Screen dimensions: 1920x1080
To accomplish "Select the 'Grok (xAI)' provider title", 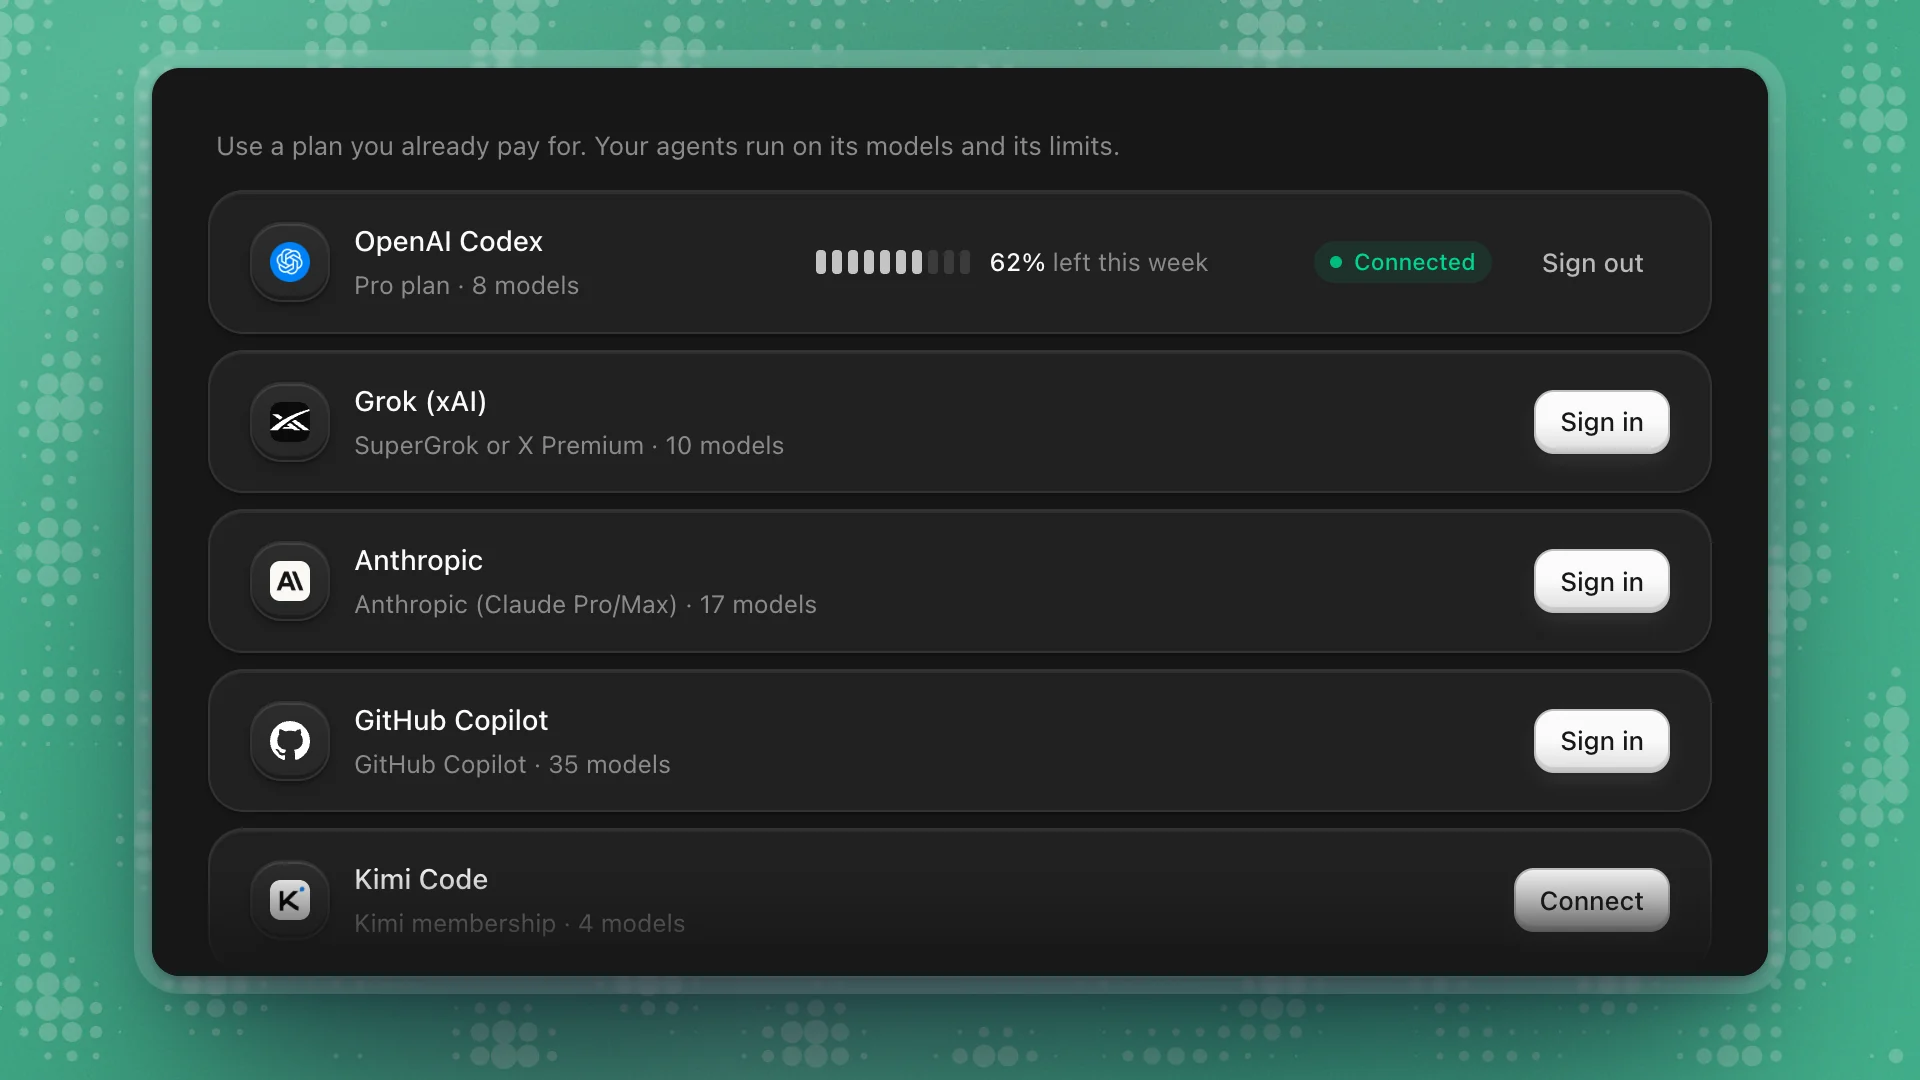I will pyautogui.click(x=420, y=402).
